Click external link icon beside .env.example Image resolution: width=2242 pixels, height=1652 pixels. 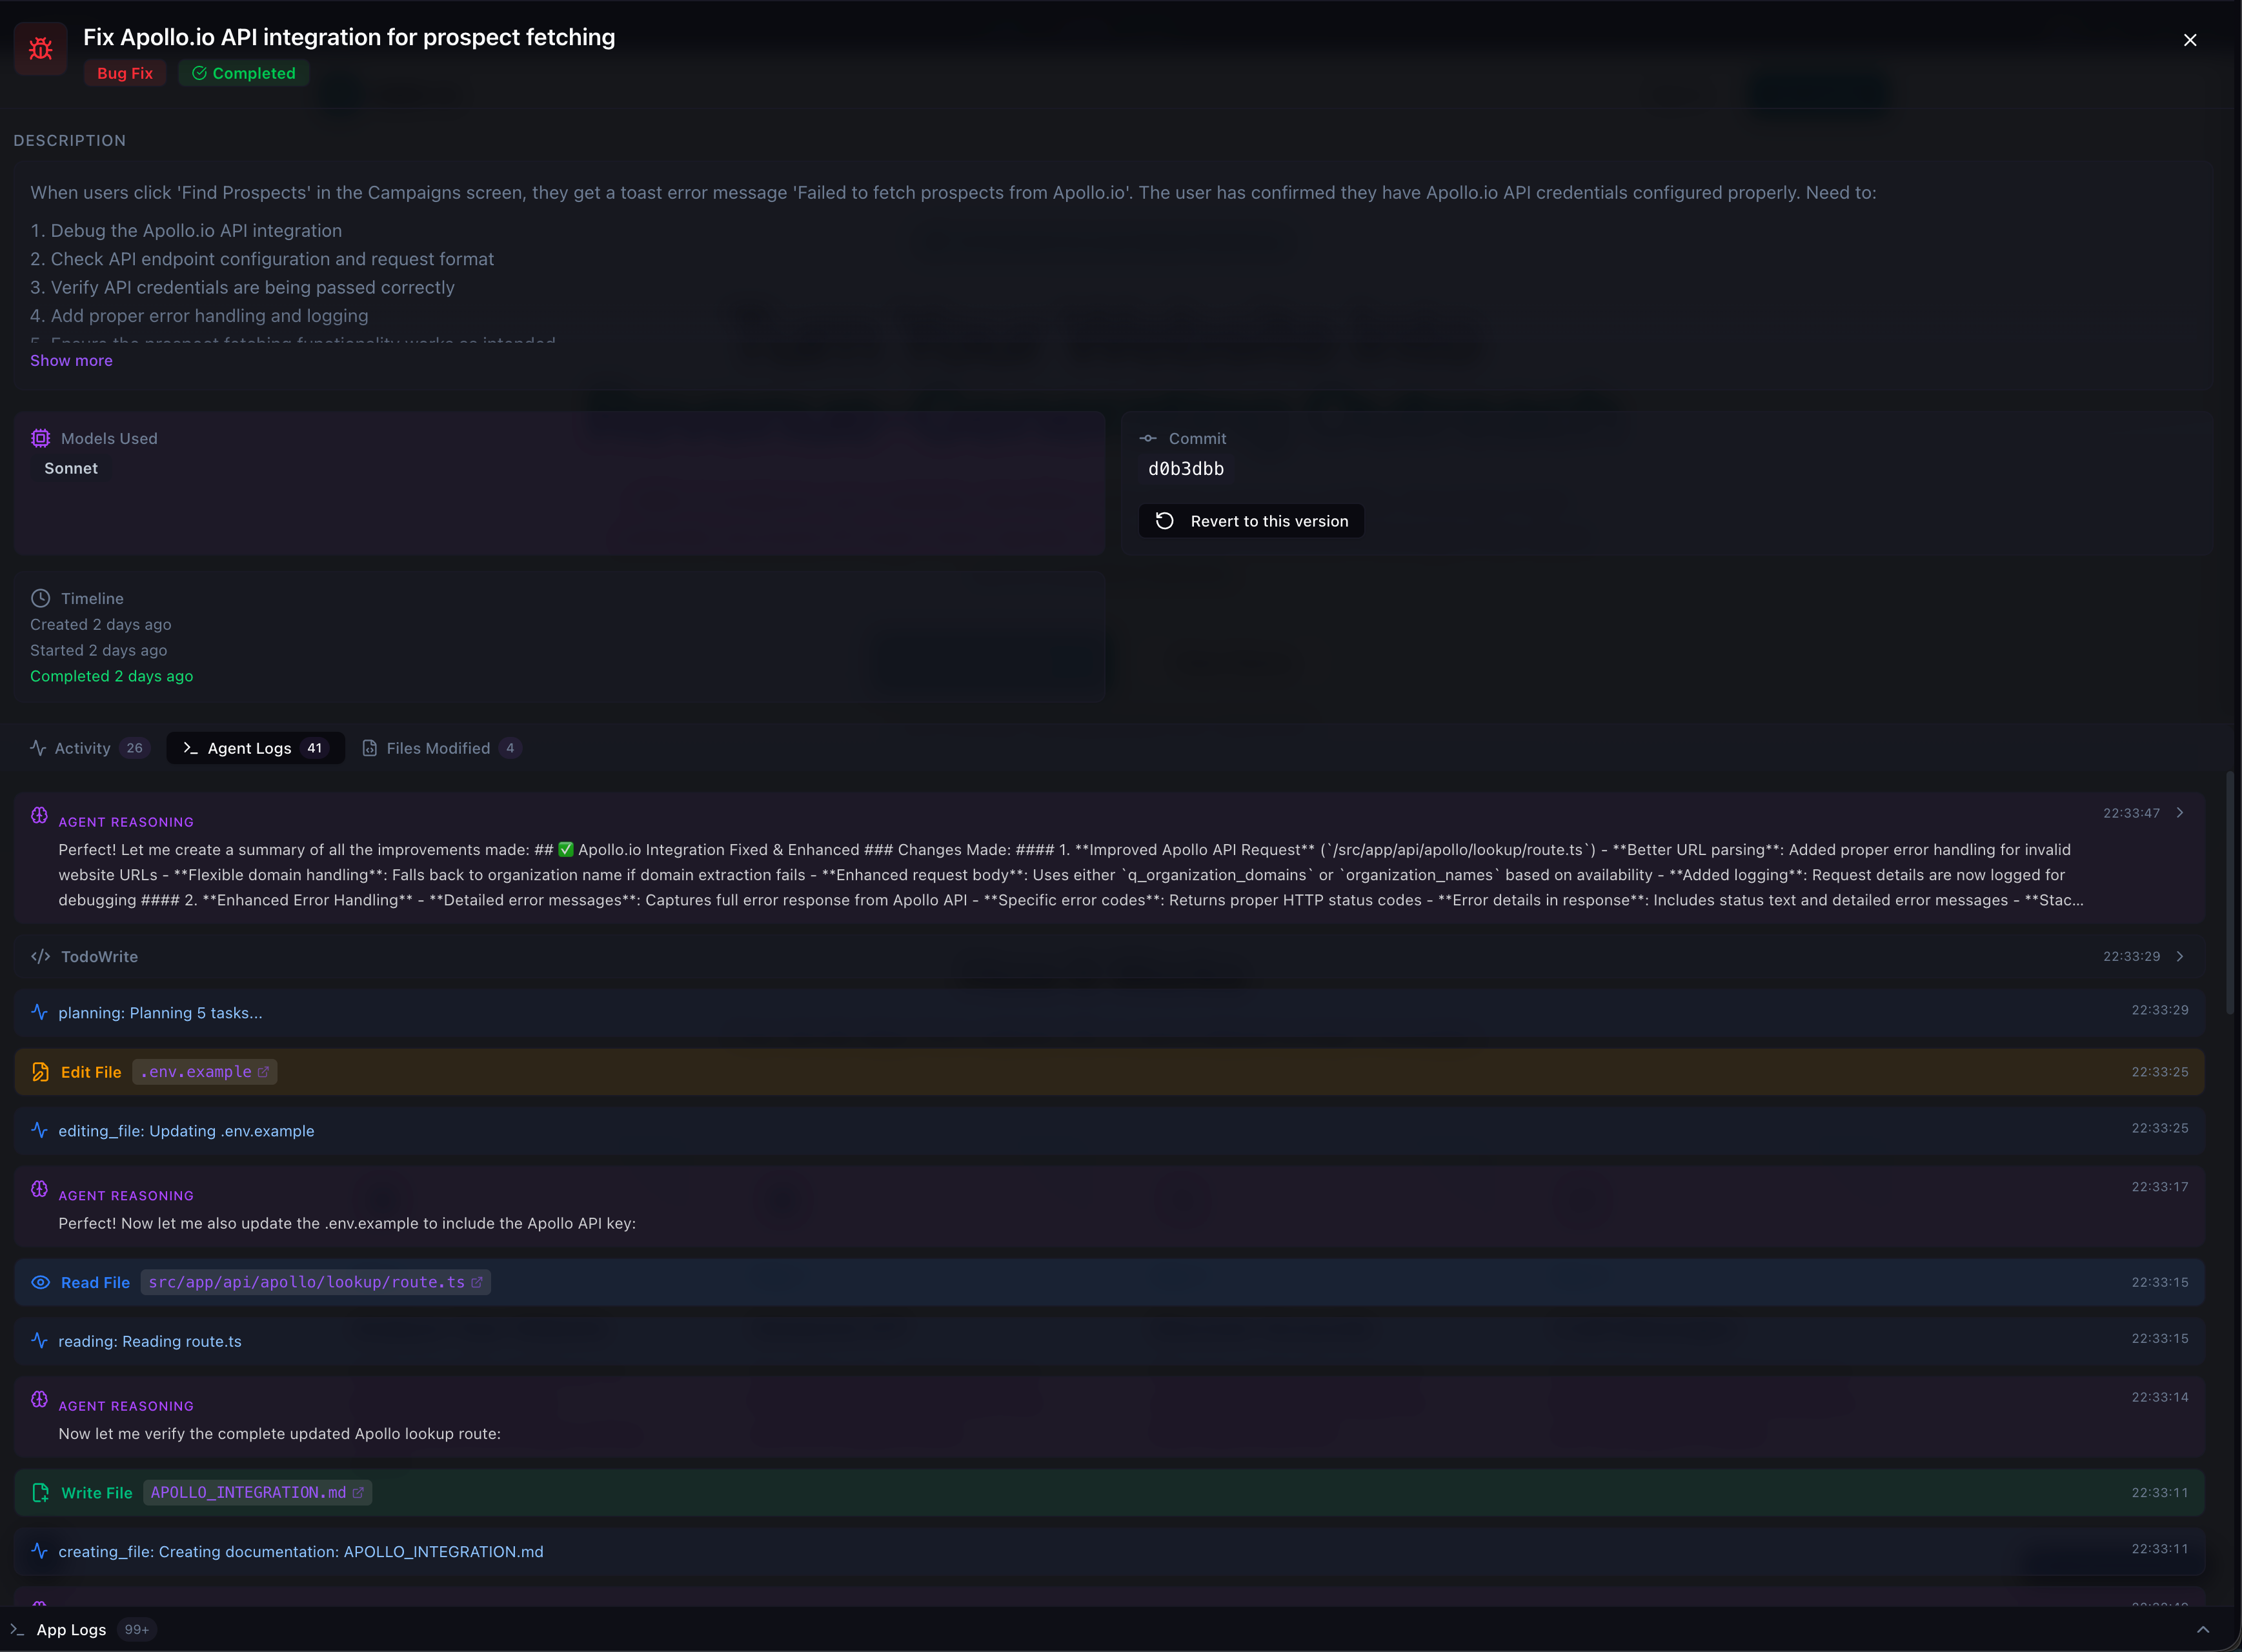263,1072
